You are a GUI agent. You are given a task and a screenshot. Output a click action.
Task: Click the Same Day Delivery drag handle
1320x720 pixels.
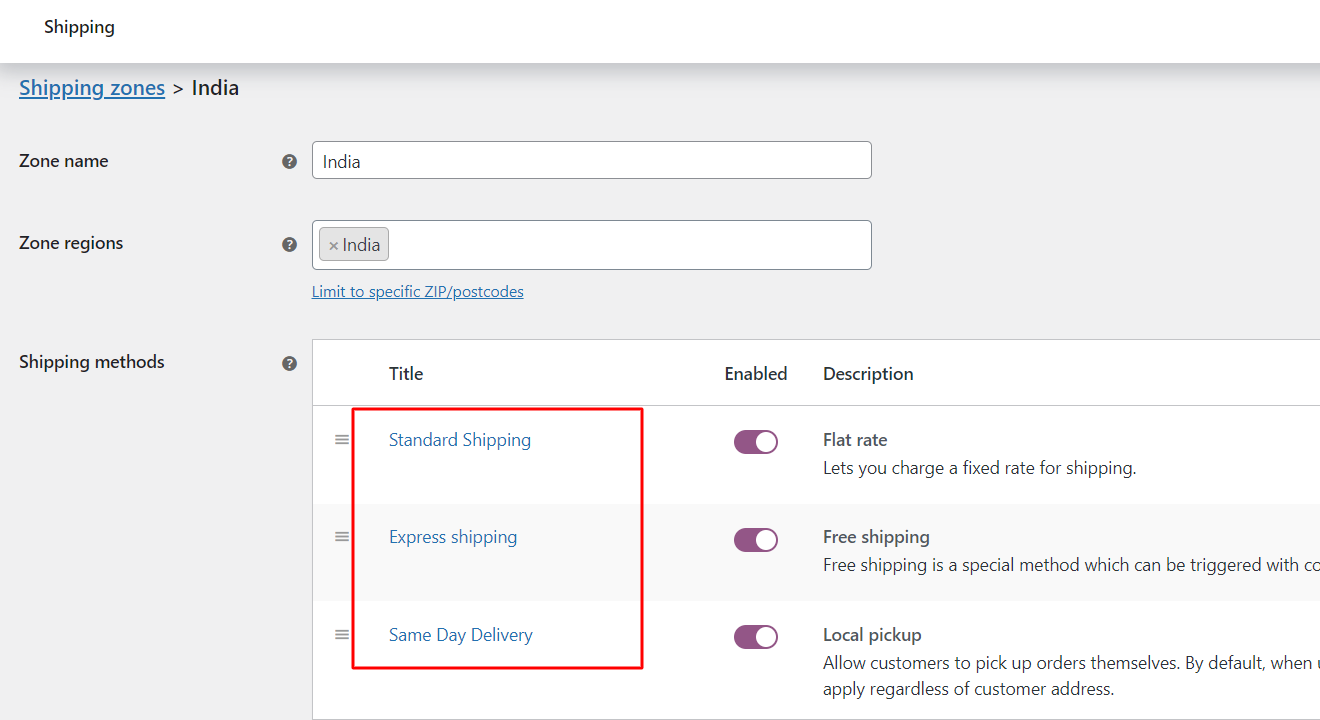(341, 633)
